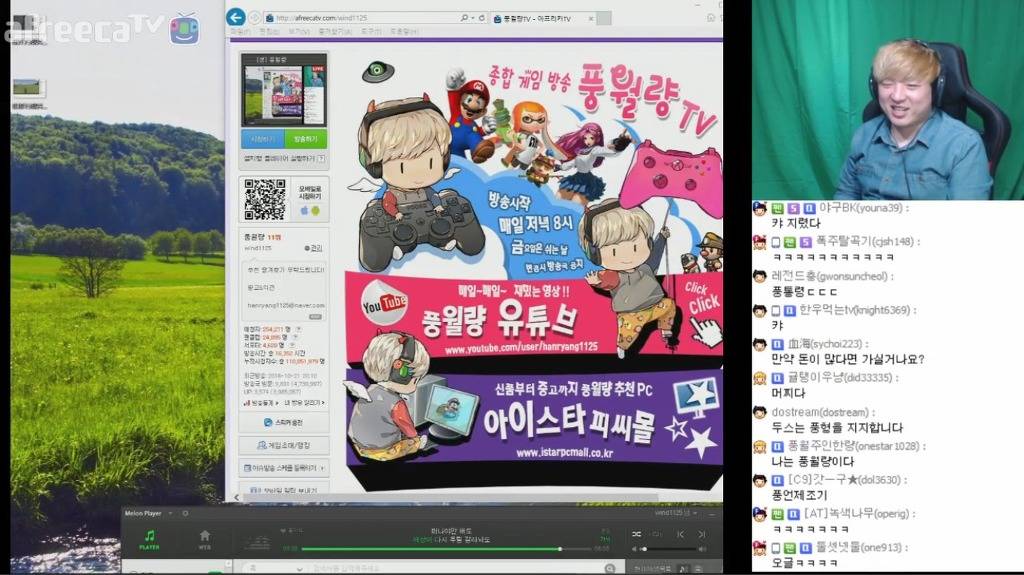Viewport: 1024px width, 575px height.
Task: Click the 스티커 충전 button
Action: 284,423
